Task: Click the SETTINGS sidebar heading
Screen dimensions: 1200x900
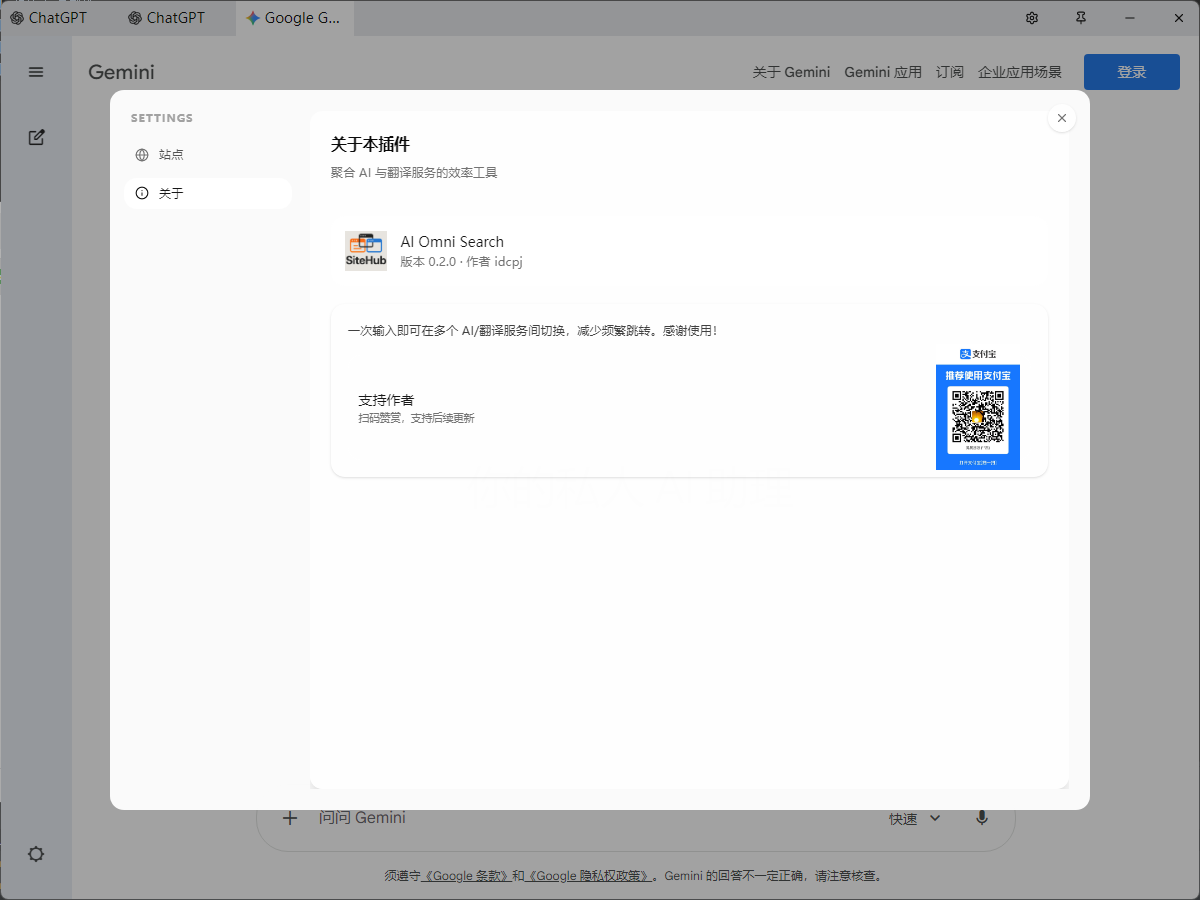Action: click(x=162, y=118)
